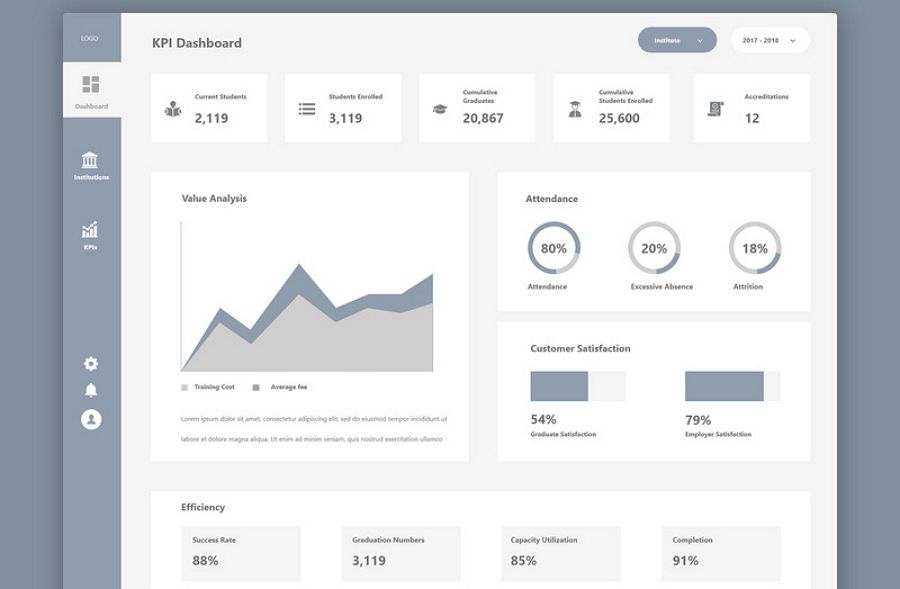900x589 pixels.
Task: Click the Excessive Absence label
Action: click(662, 286)
